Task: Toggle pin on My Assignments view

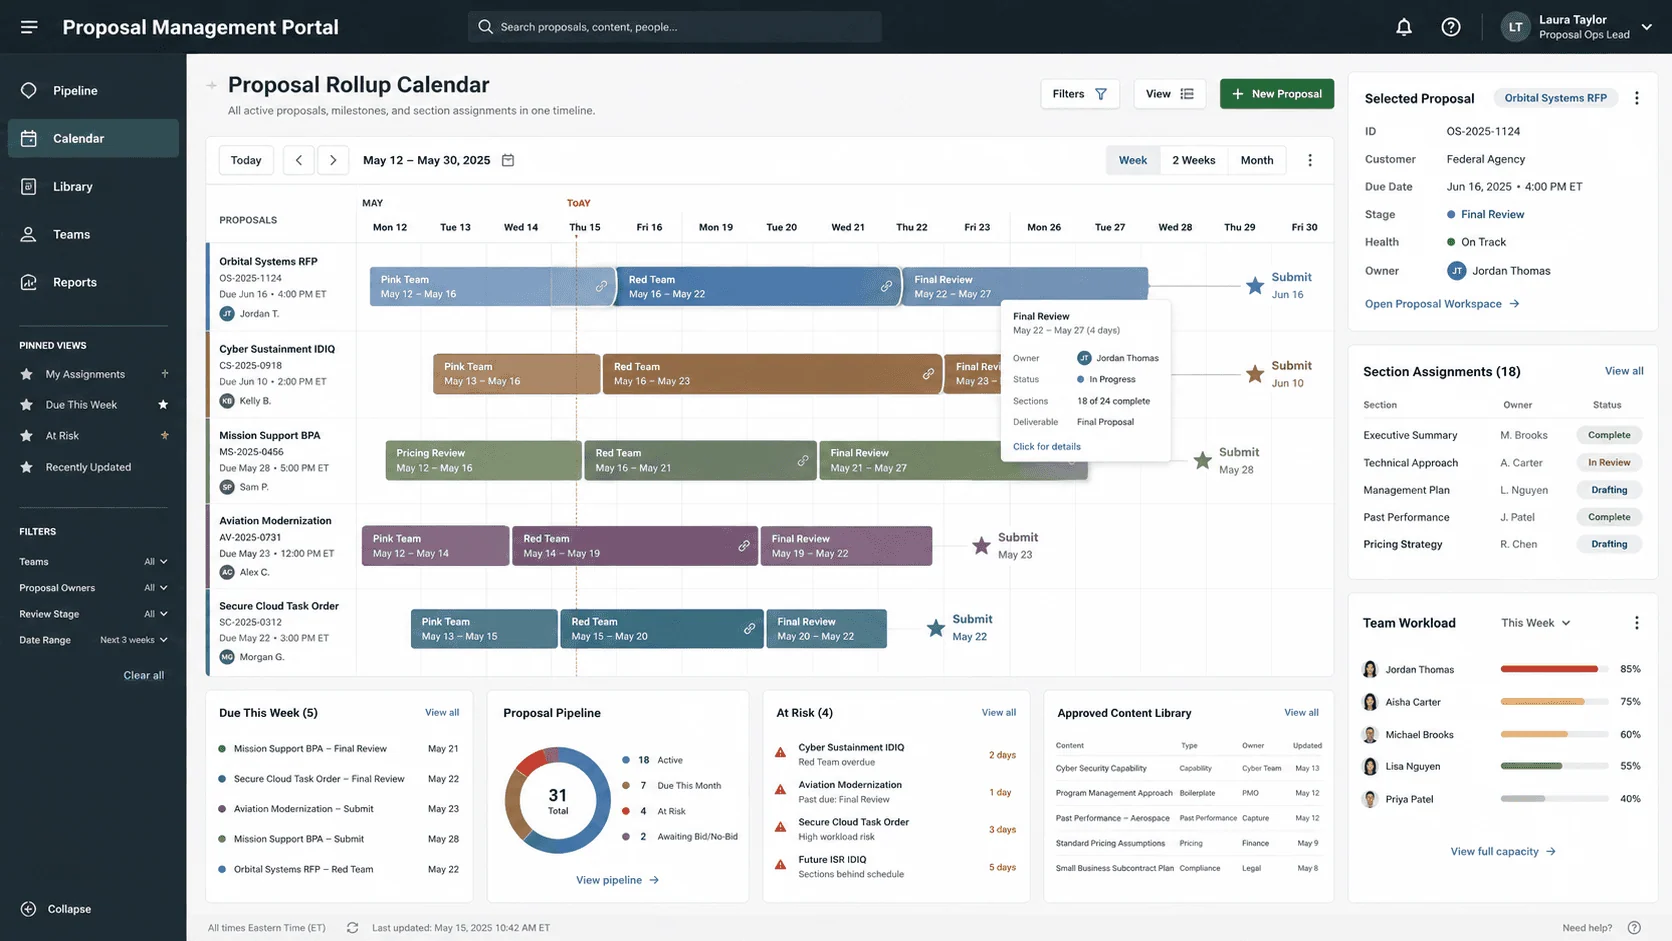Action: (x=165, y=374)
